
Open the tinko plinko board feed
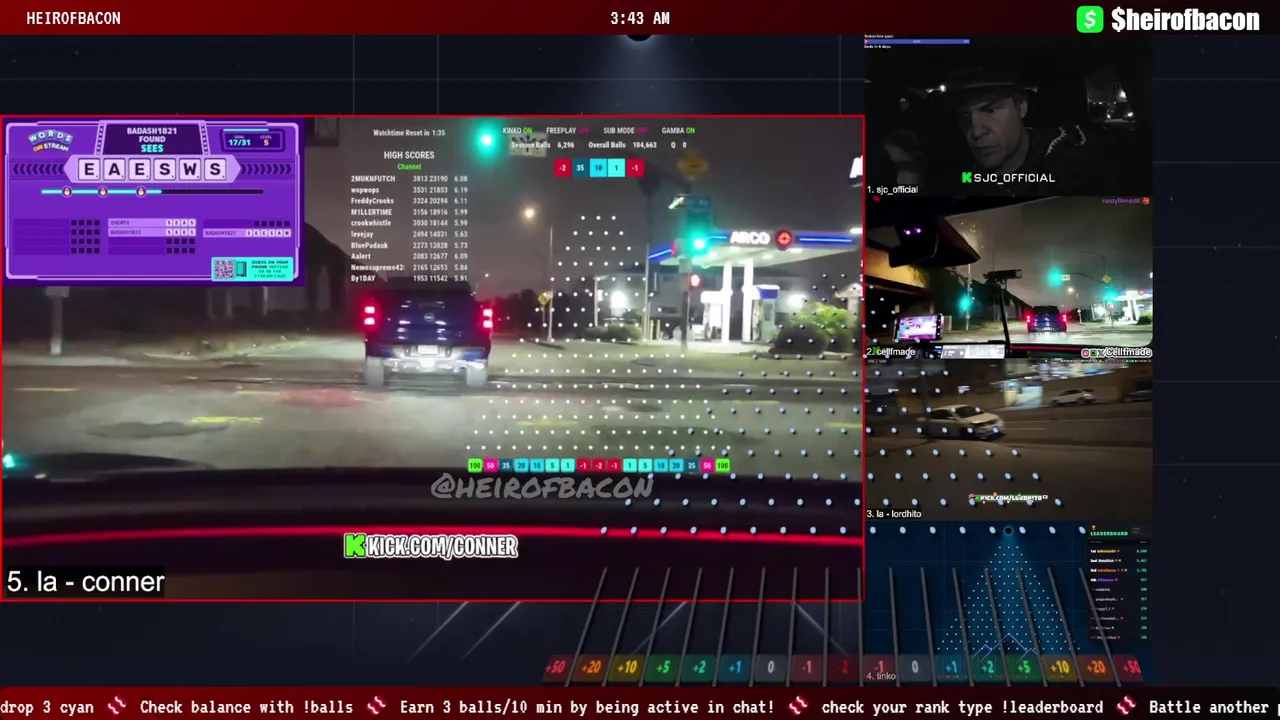[1009, 602]
